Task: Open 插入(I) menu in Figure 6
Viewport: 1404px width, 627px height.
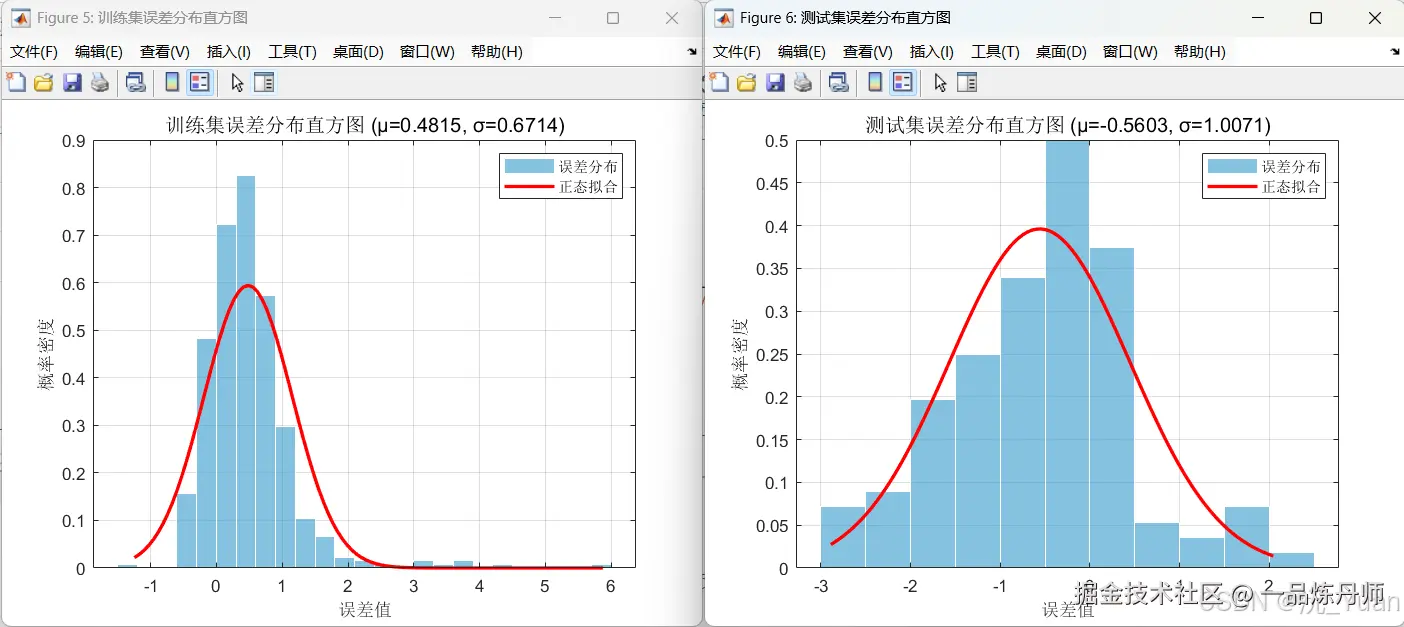Action: (x=932, y=52)
